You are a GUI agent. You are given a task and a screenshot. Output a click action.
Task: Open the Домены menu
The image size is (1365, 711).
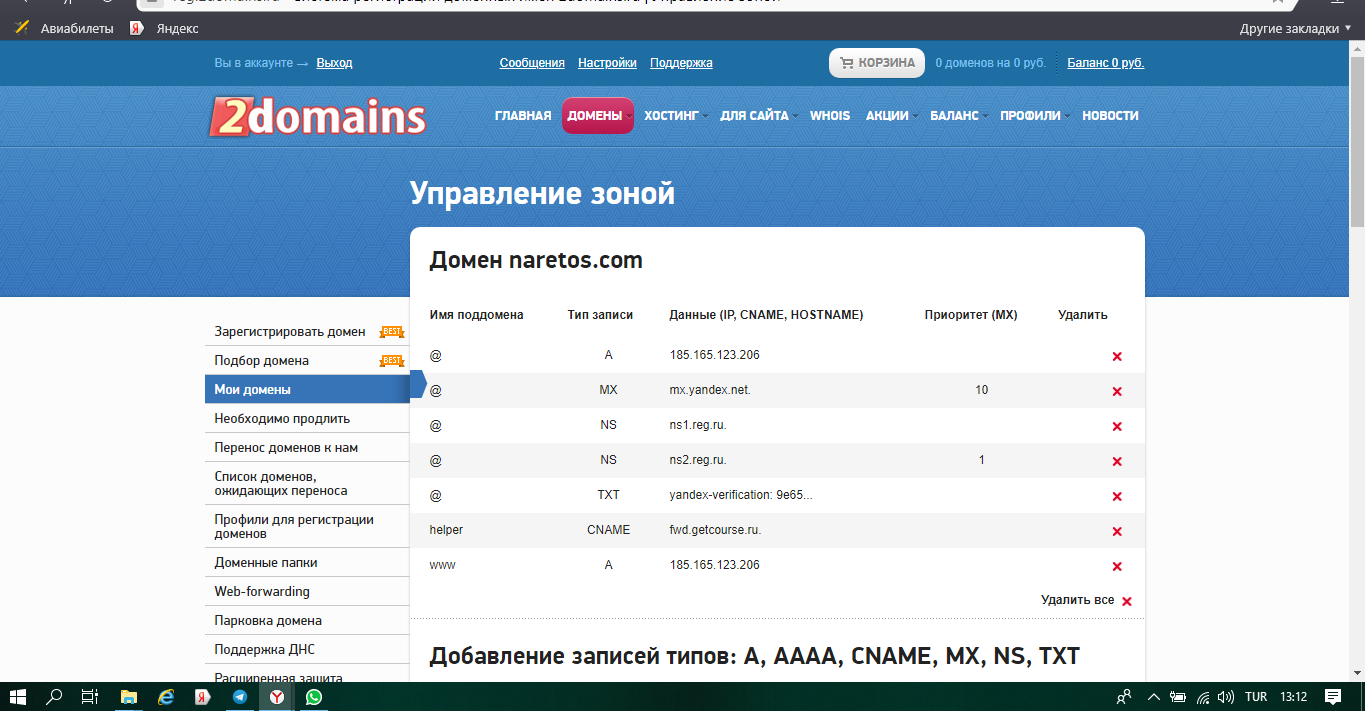point(598,116)
